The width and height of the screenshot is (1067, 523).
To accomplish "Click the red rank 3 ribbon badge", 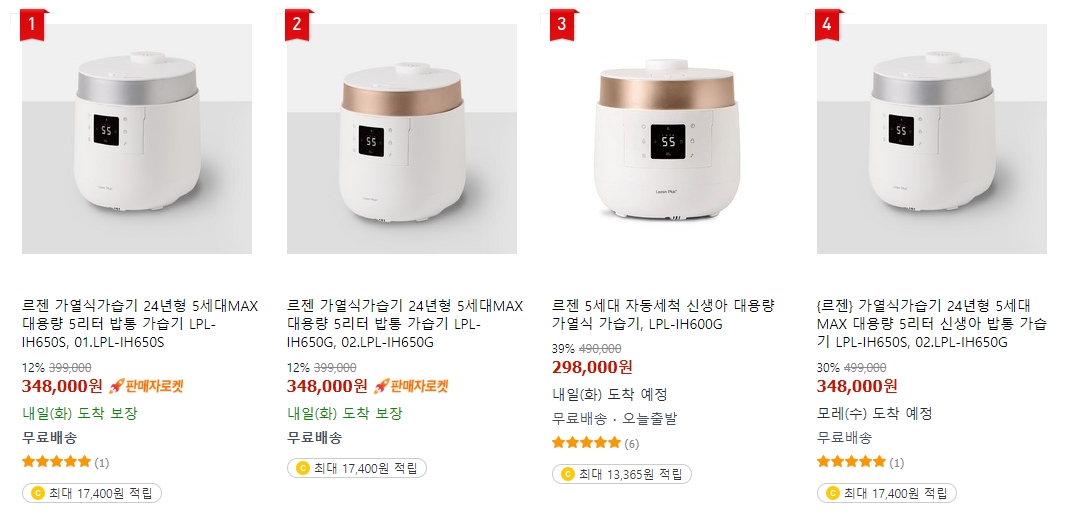I will [561, 25].
